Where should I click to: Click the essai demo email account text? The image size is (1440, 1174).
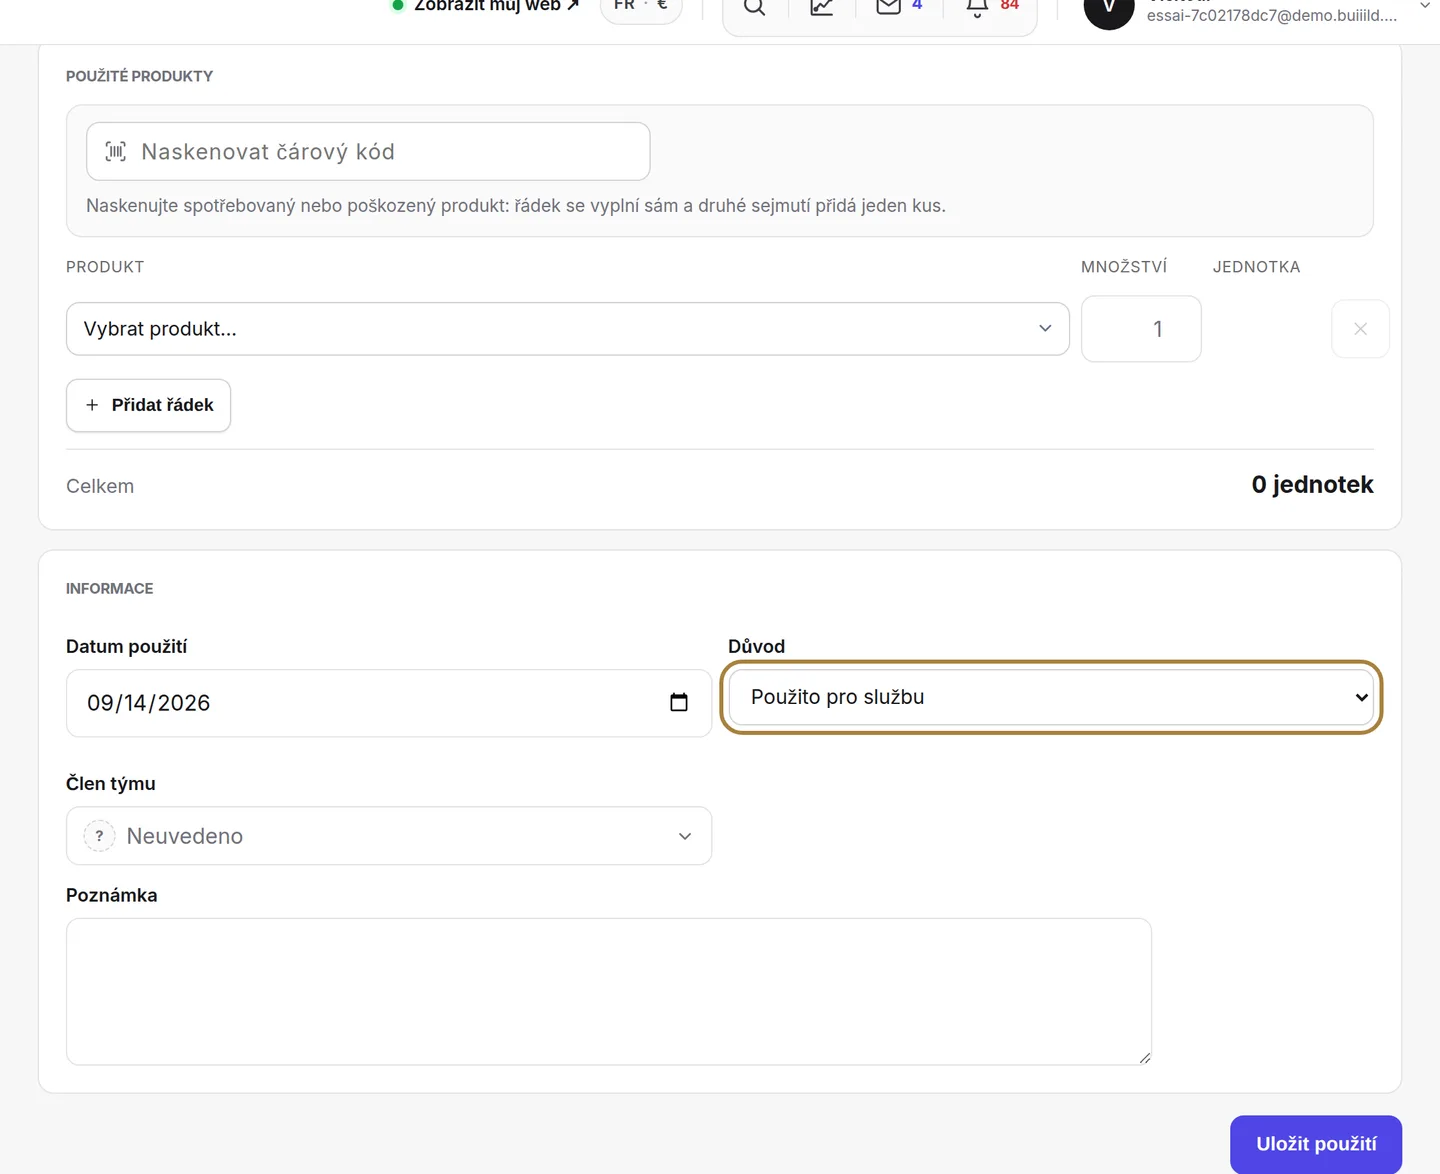pyautogui.click(x=1271, y=15)
